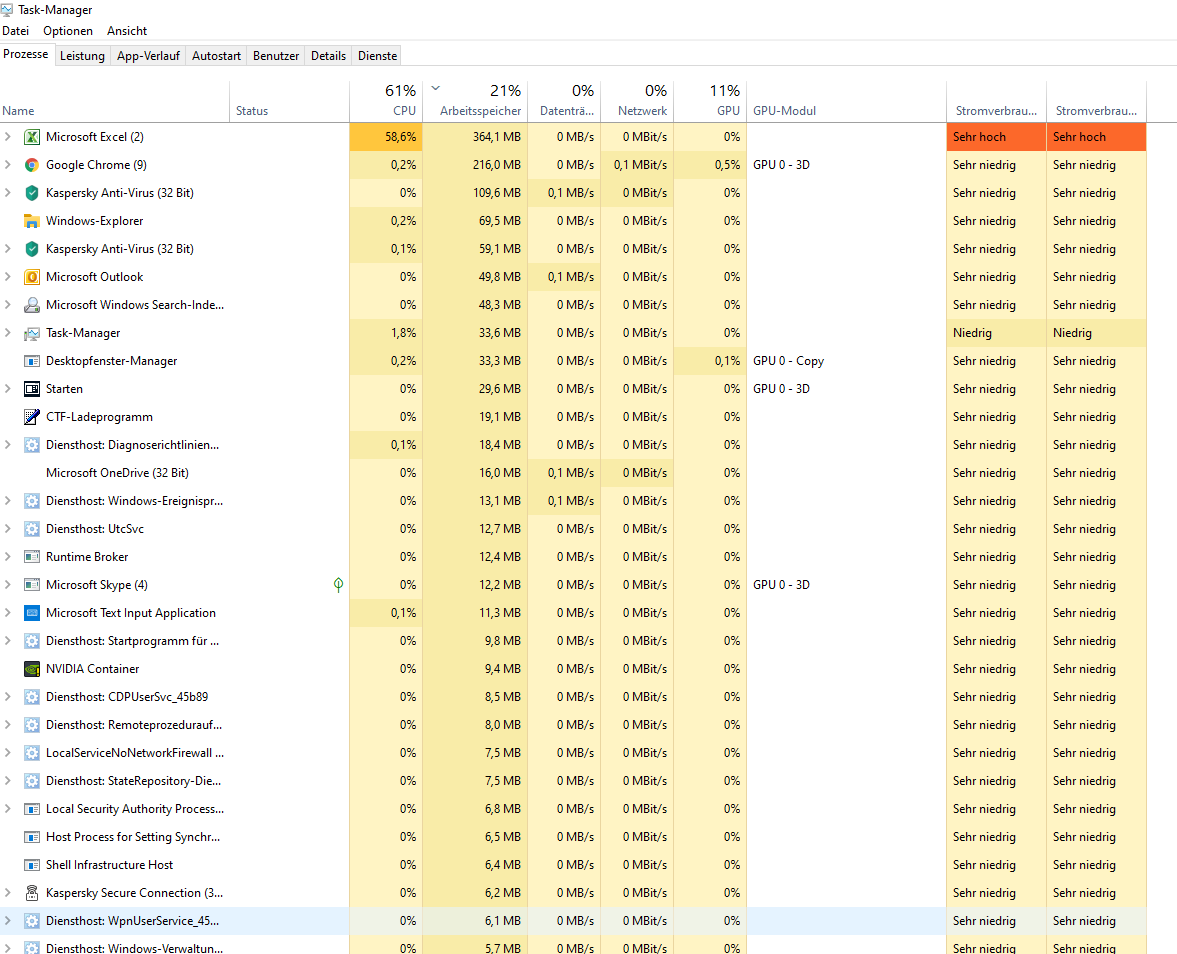Sort processes by the Name column header
The width and height of the screenshot is (1177, 954).
pyautogui.click(x=115, y=101)
